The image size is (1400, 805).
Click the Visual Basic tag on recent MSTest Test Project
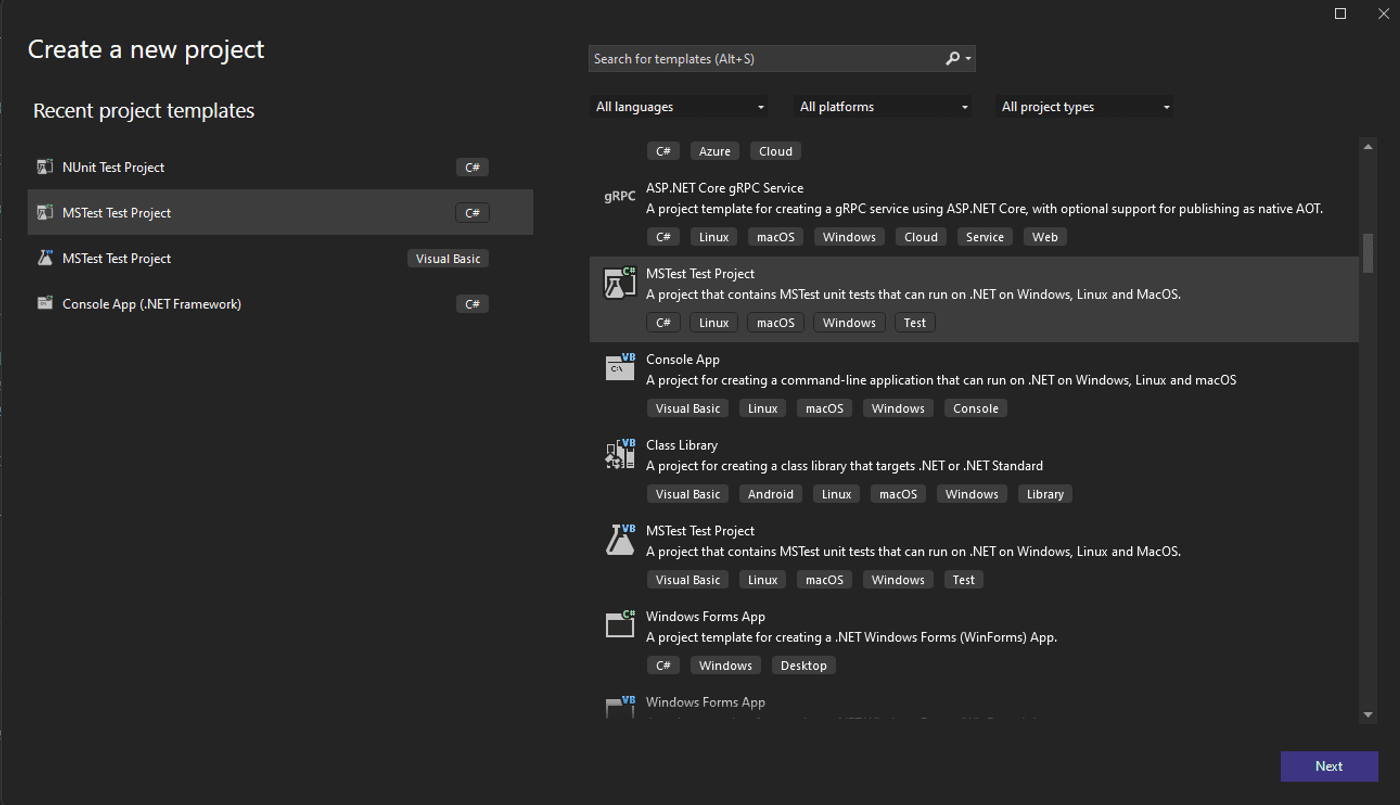(448, 258)
